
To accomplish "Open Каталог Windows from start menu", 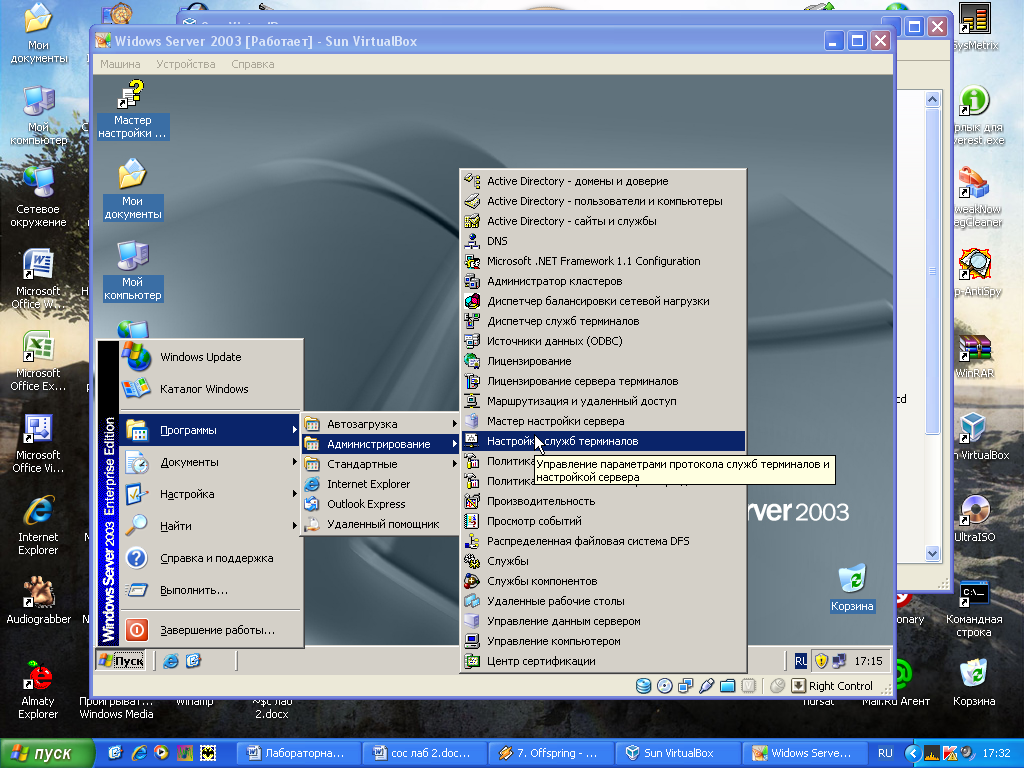I will (x=210, y=389).
